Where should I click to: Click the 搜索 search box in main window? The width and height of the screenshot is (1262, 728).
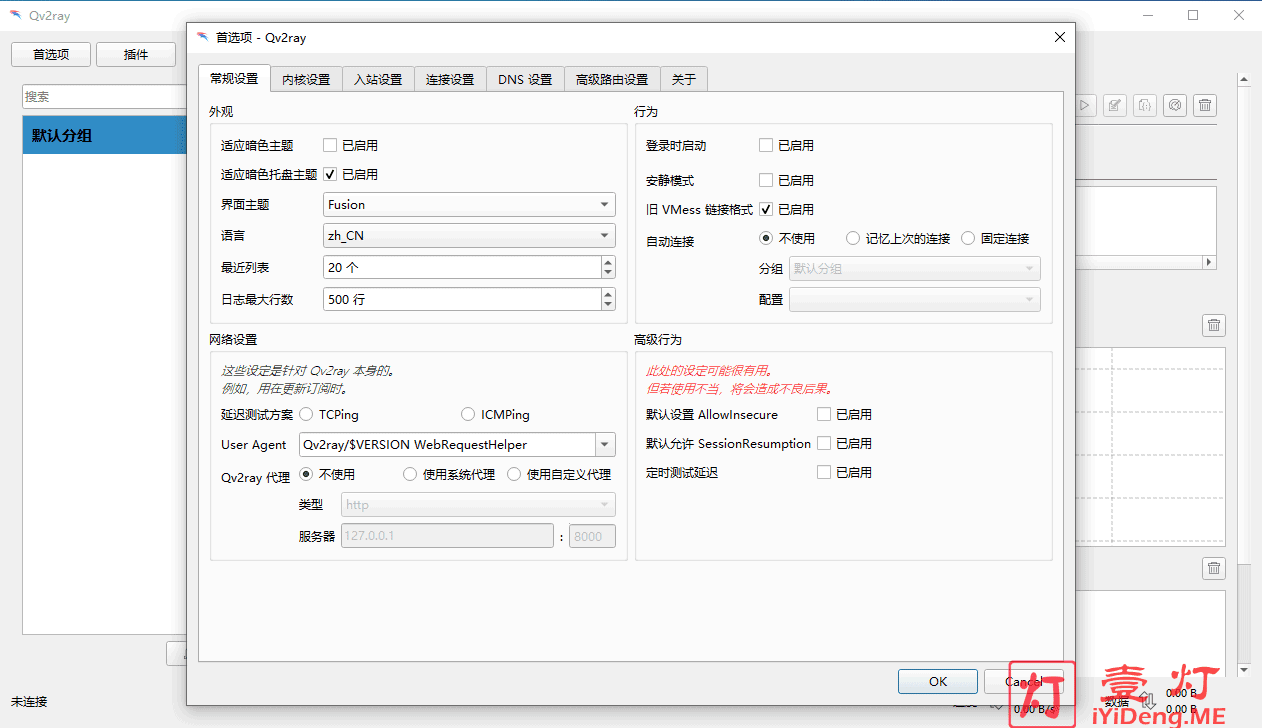coord(104,97)
